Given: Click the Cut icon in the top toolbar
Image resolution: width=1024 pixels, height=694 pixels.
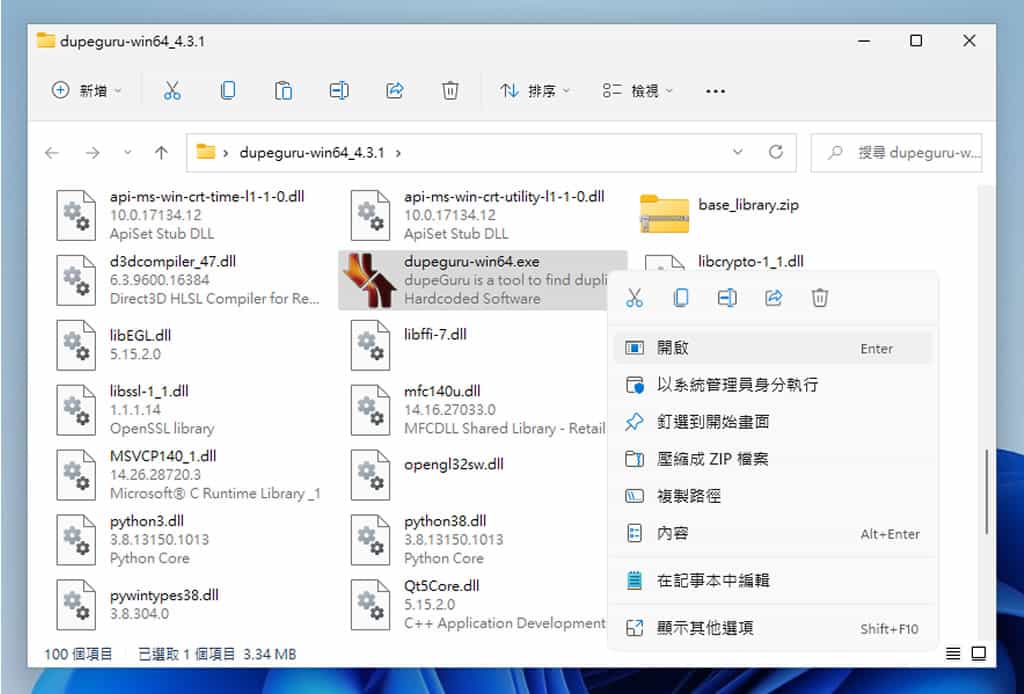Looking at the screenshot, I should tap(172, 91).
